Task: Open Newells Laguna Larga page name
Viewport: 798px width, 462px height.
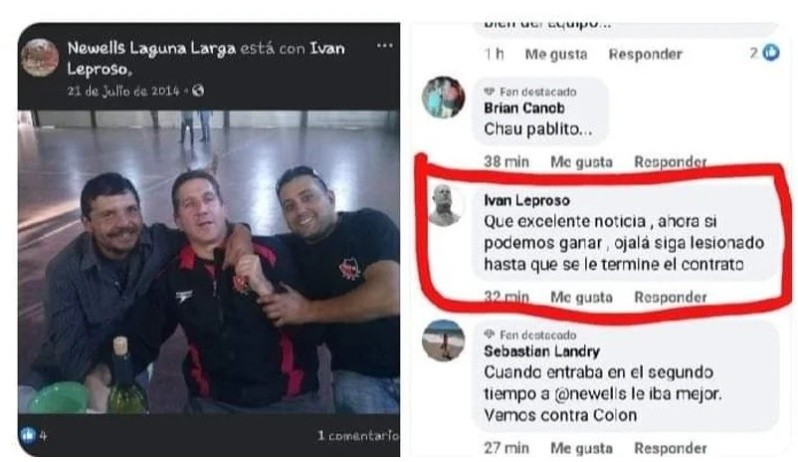Action: pyautogui.click(x=152, y=48)
